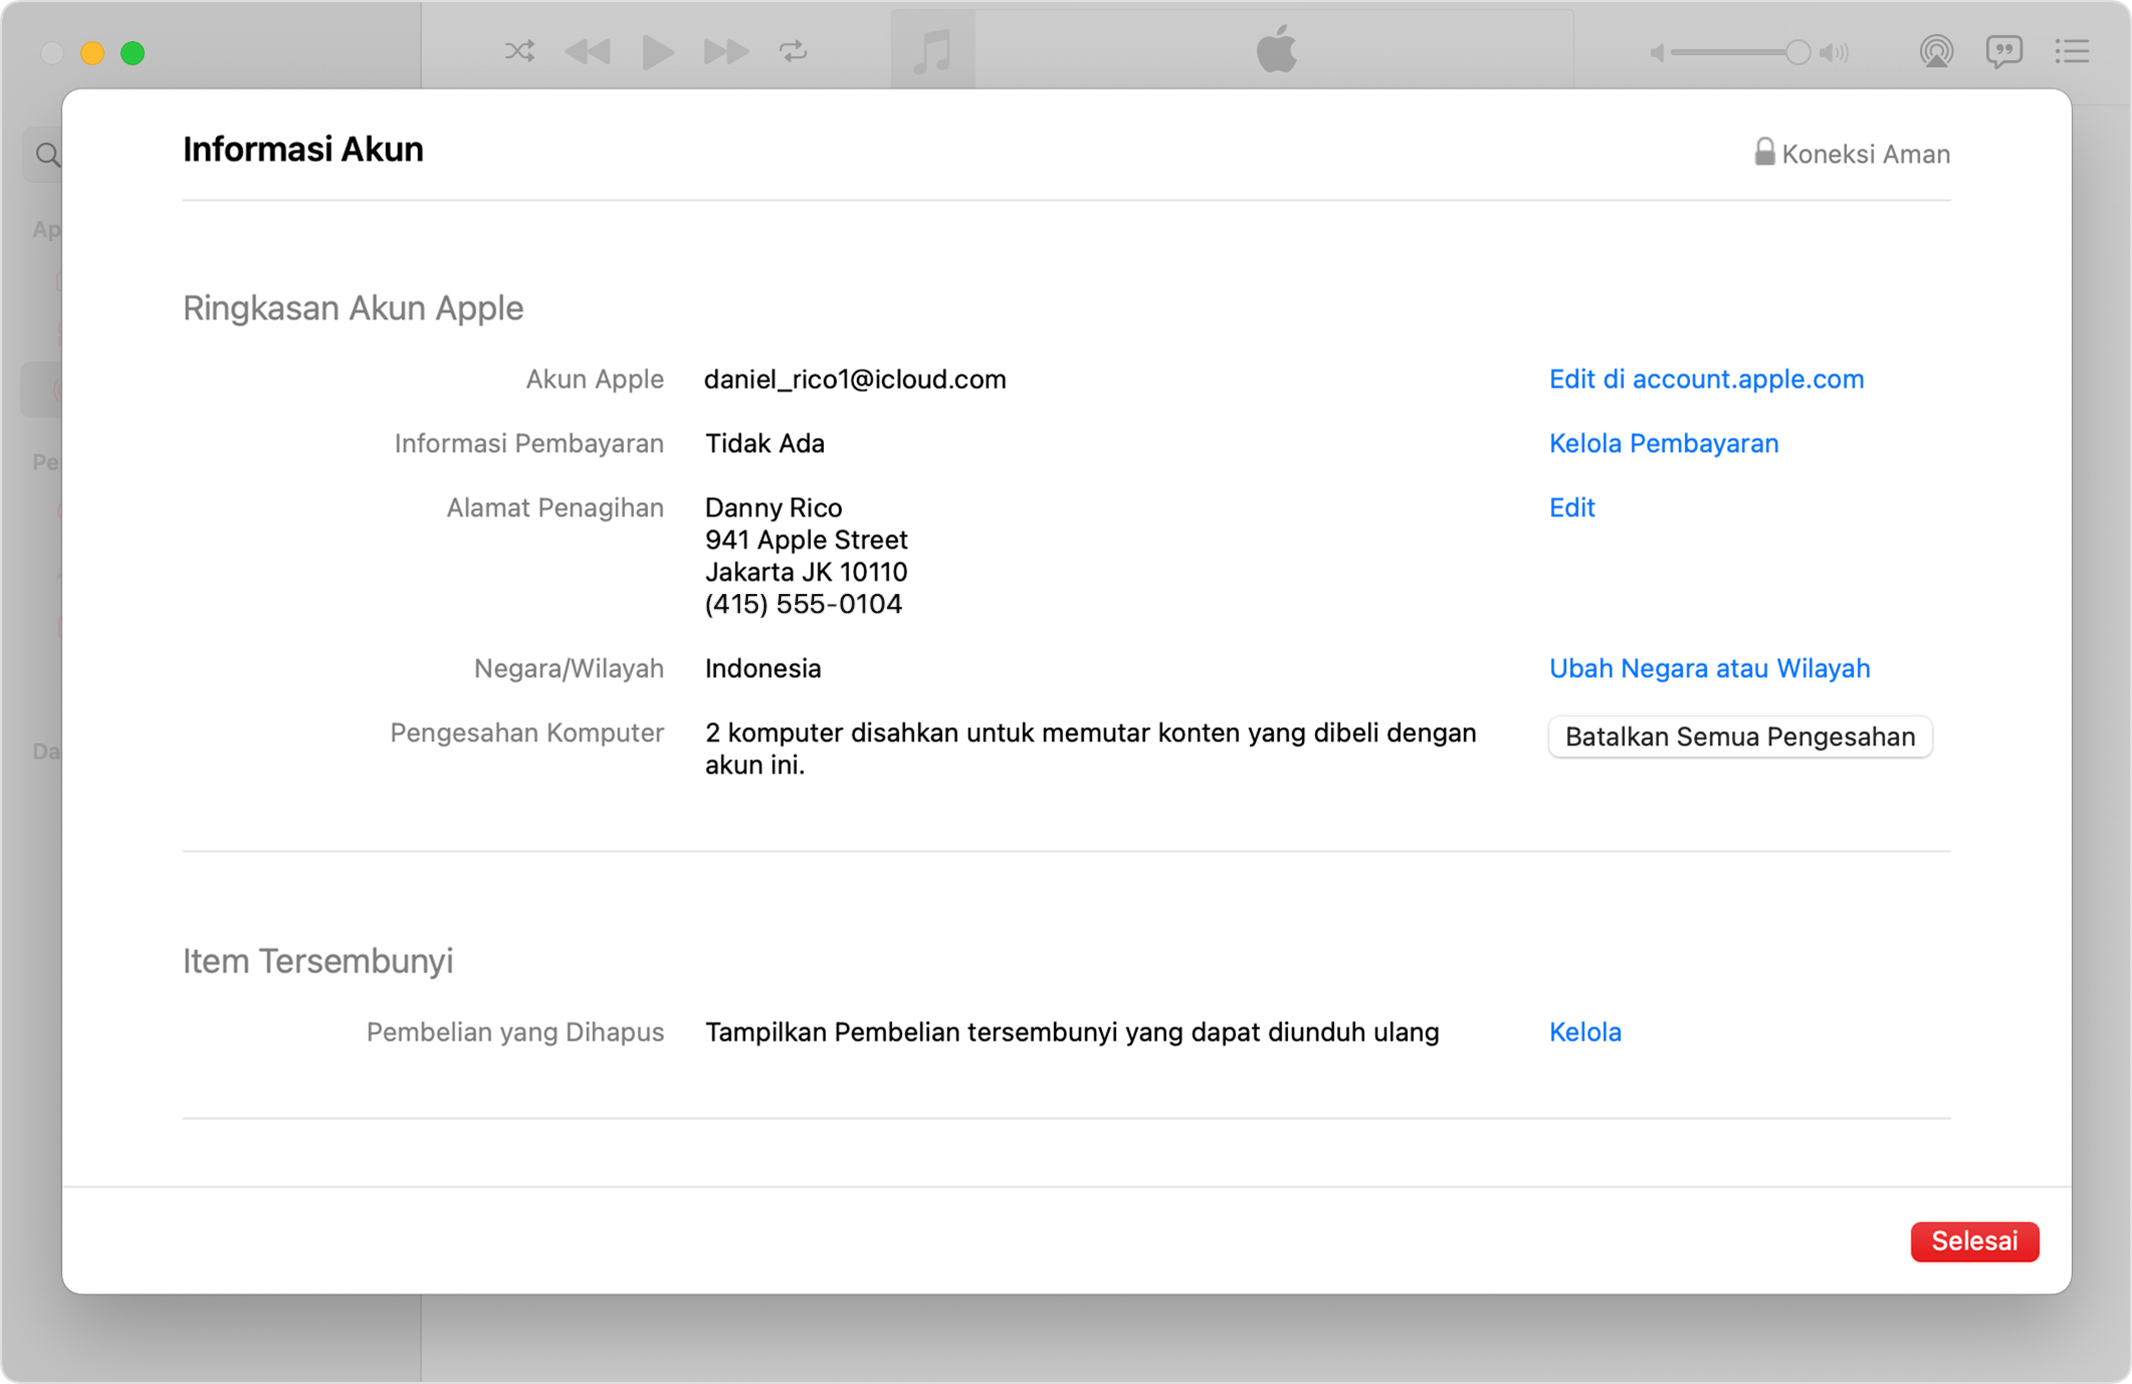2132x1384 pixels.
Task: Open the Edit di account.apple.com link
Action: tap(1706, 379)
